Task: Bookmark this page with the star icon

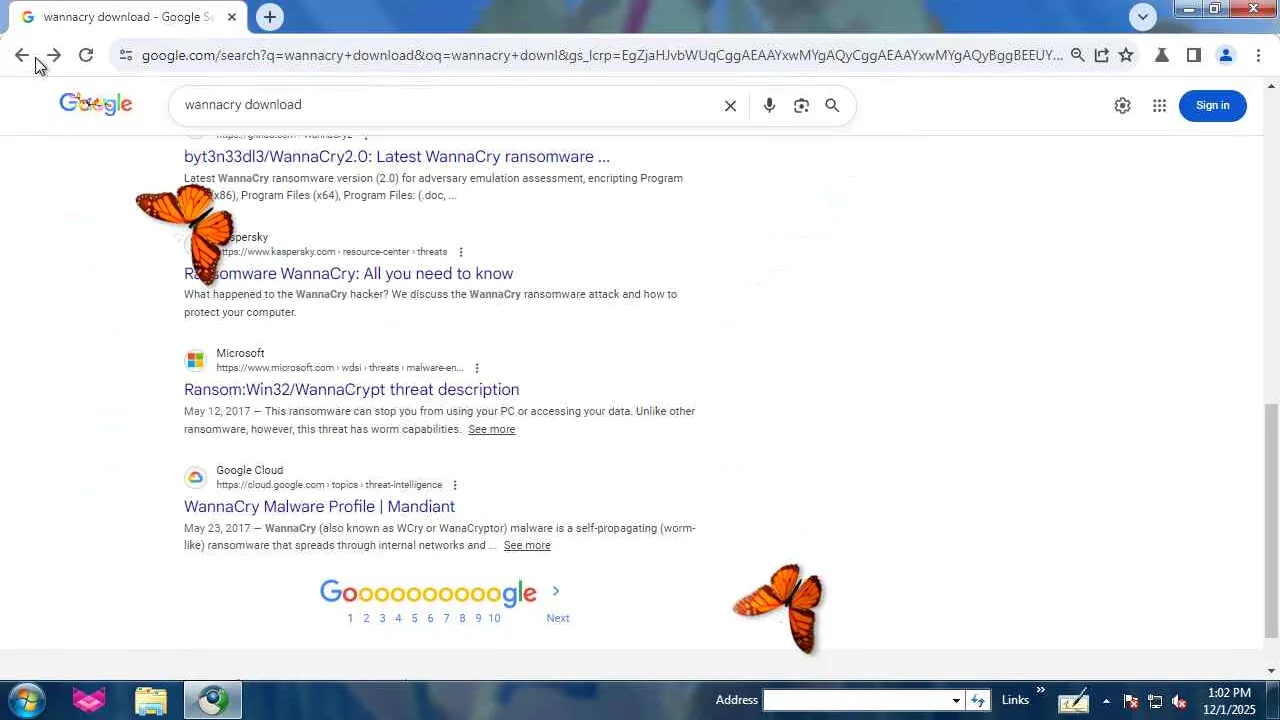Action: click(x=1126, y=56)
